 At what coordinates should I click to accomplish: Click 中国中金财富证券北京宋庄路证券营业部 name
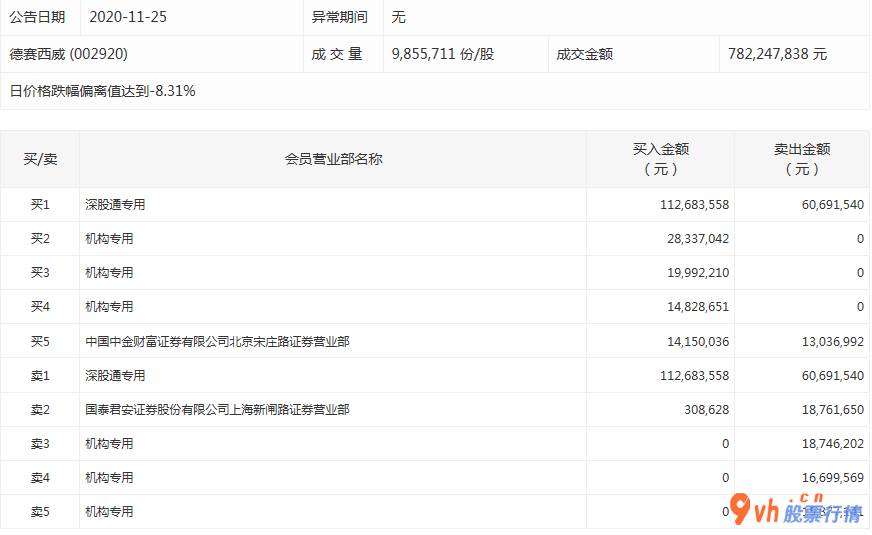pos(217,341)
